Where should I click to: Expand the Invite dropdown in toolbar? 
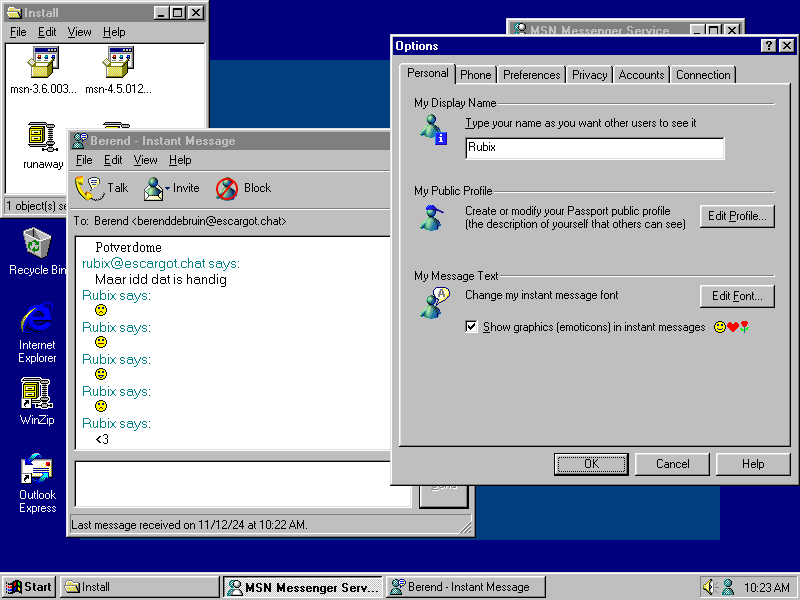click(166, 188)
